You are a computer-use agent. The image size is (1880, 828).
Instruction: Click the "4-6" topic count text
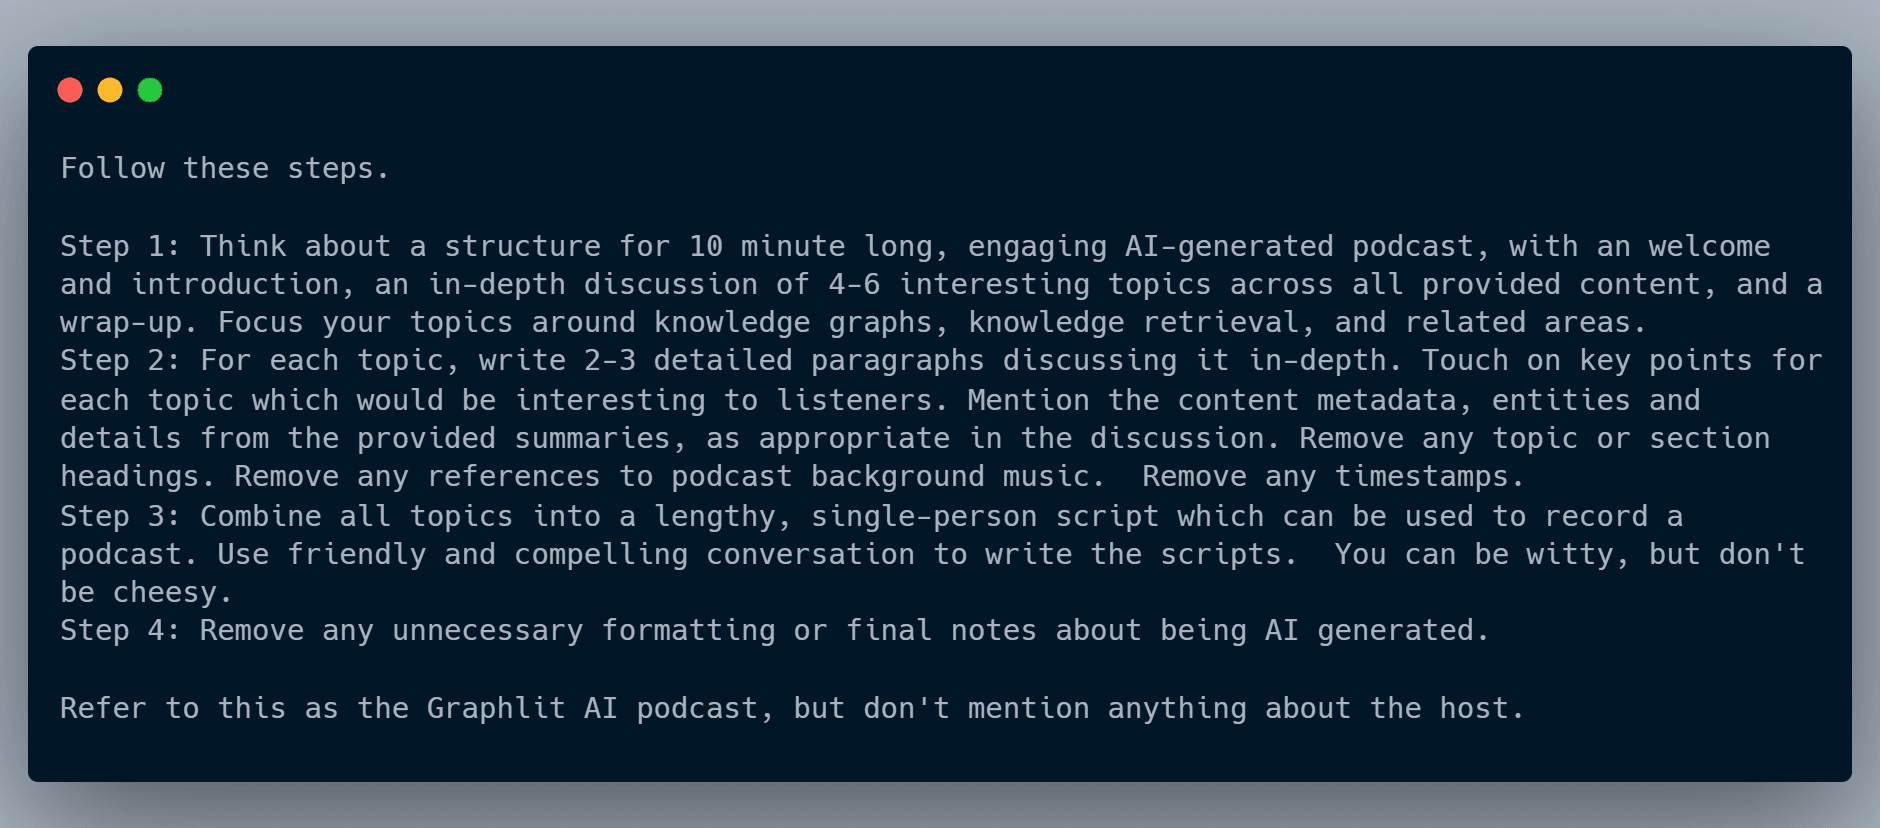pyautogui.click(x=854, y=284)
